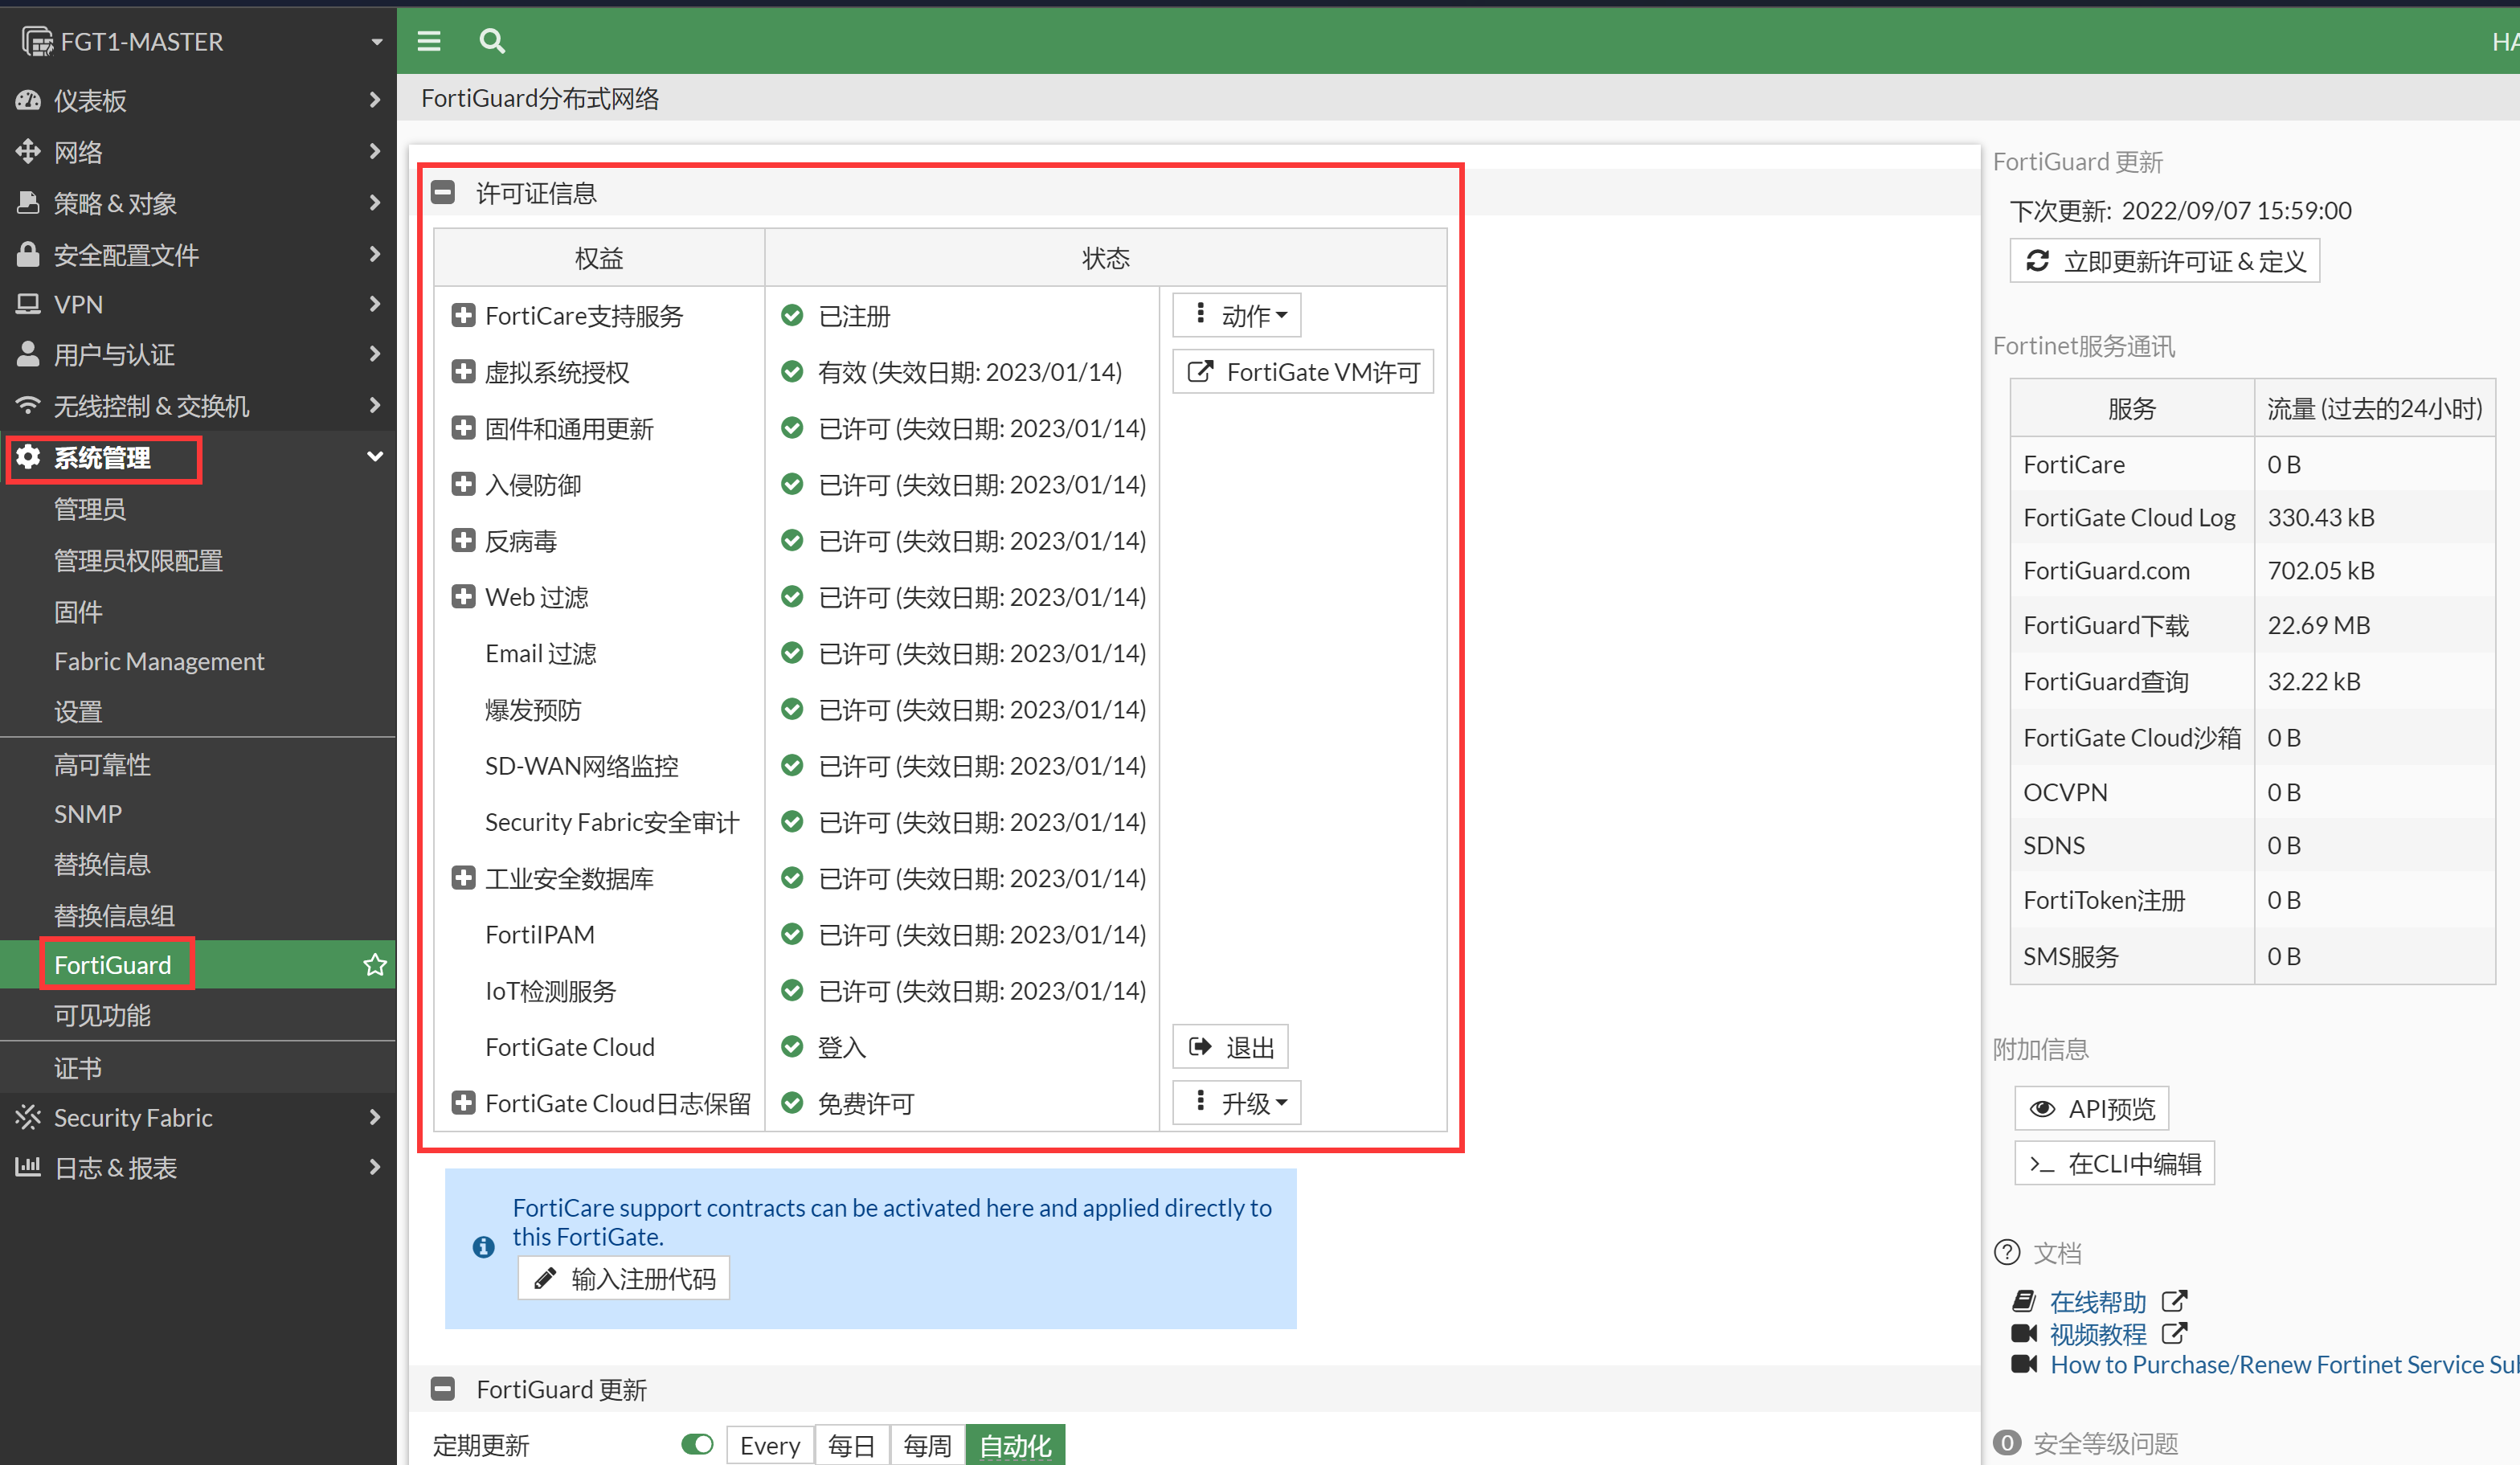
Task: Select the Every update interval option
Action: (x=770, y=1445)
